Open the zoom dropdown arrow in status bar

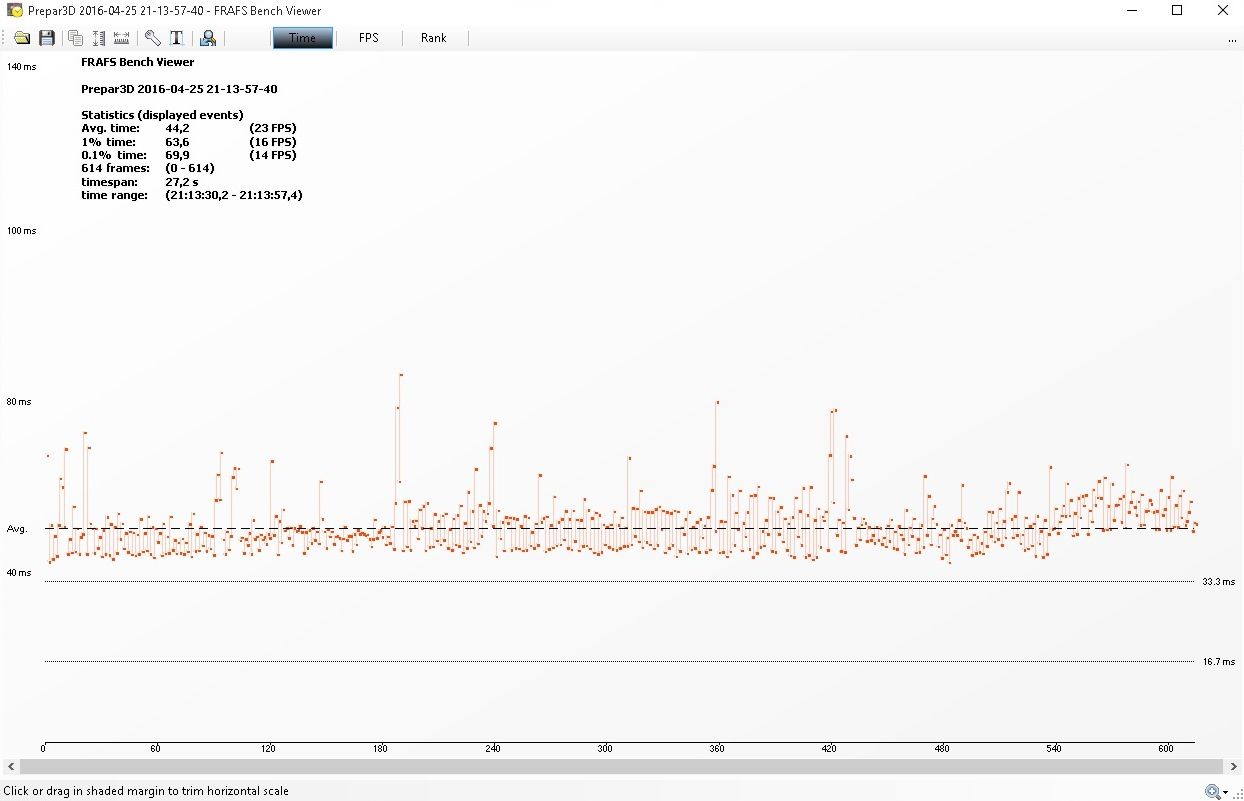1227,792
